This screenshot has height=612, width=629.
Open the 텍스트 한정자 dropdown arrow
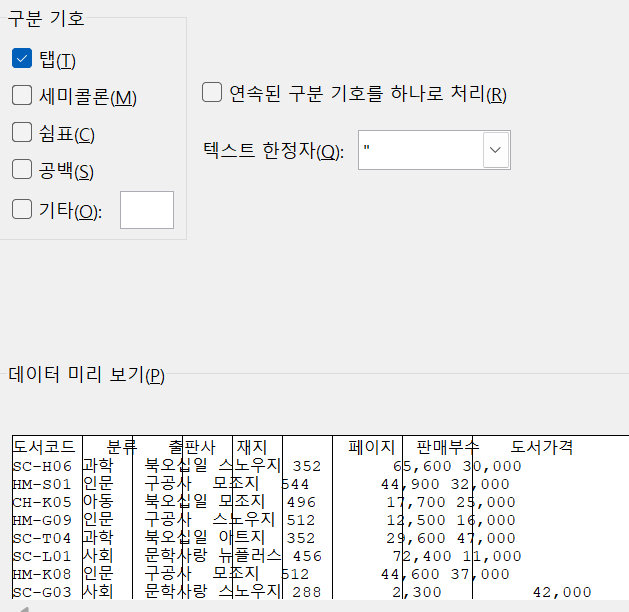pos(496,150)
